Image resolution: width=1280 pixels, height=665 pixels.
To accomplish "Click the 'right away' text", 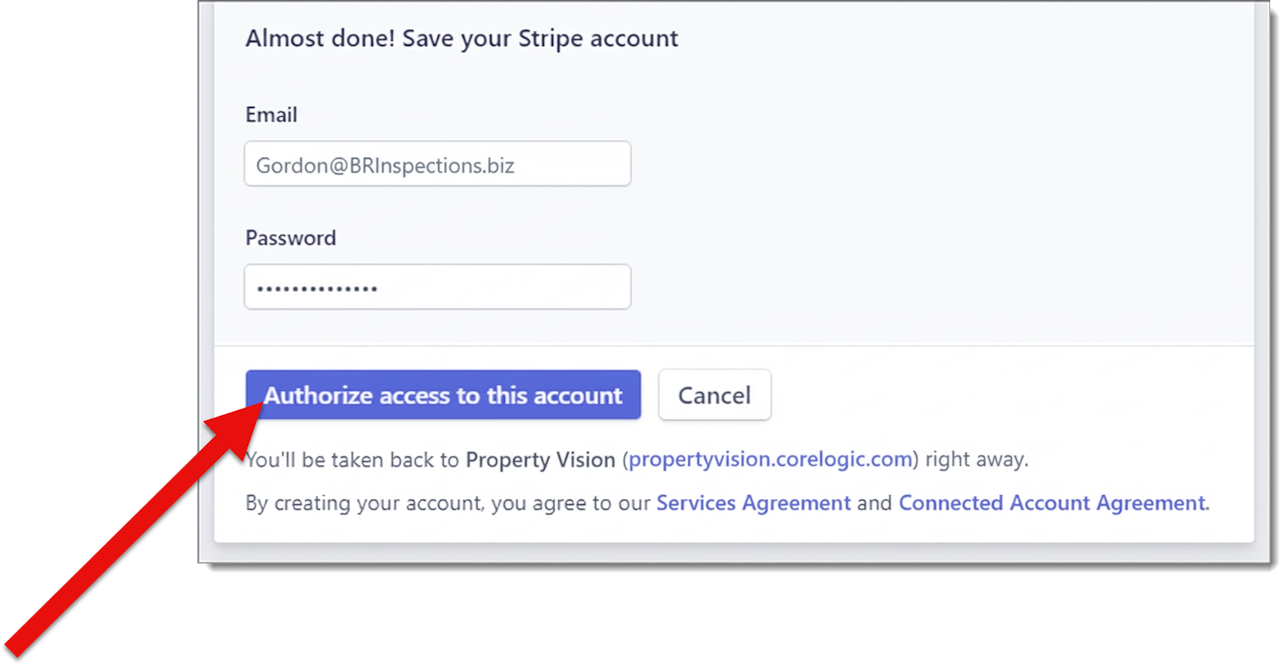I will [x=975, y=460].
